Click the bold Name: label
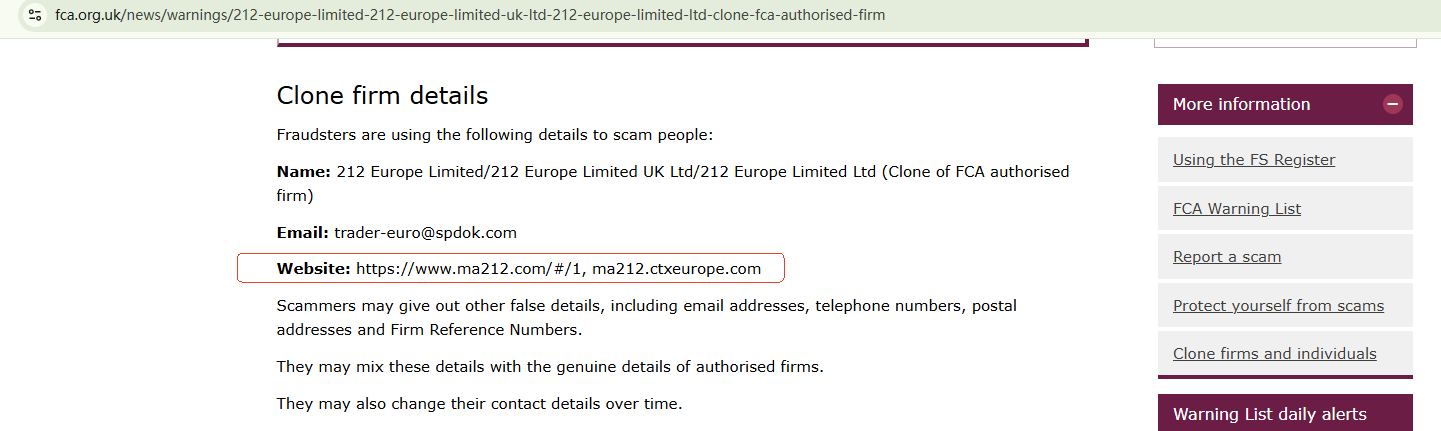The image size is (1441, 431). 303,172
